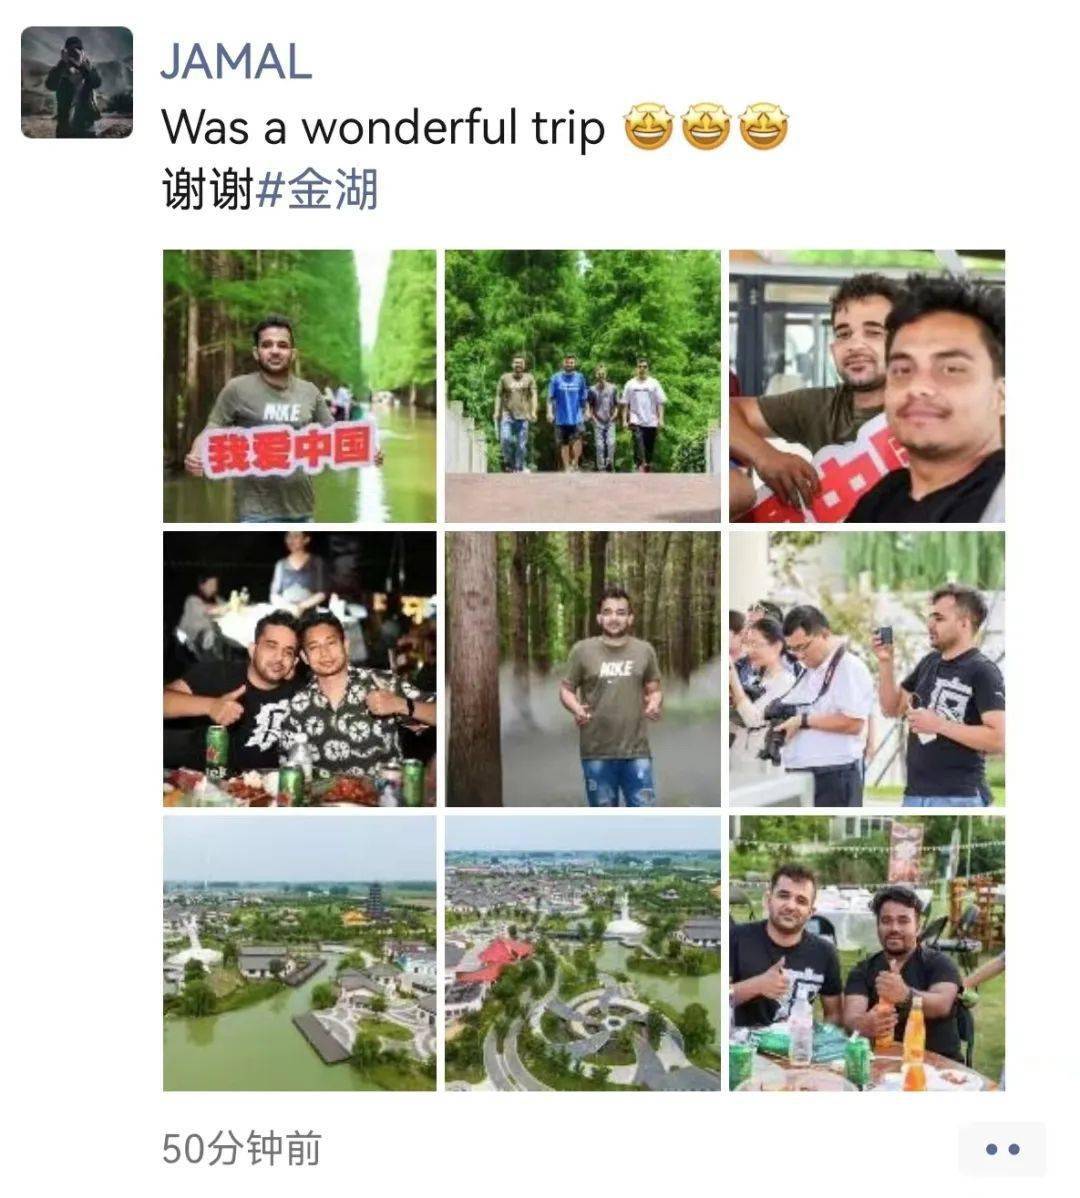Open aerial photo with pagoda tower
This screenshot has height=1198, width=1080.
point(299,953)
